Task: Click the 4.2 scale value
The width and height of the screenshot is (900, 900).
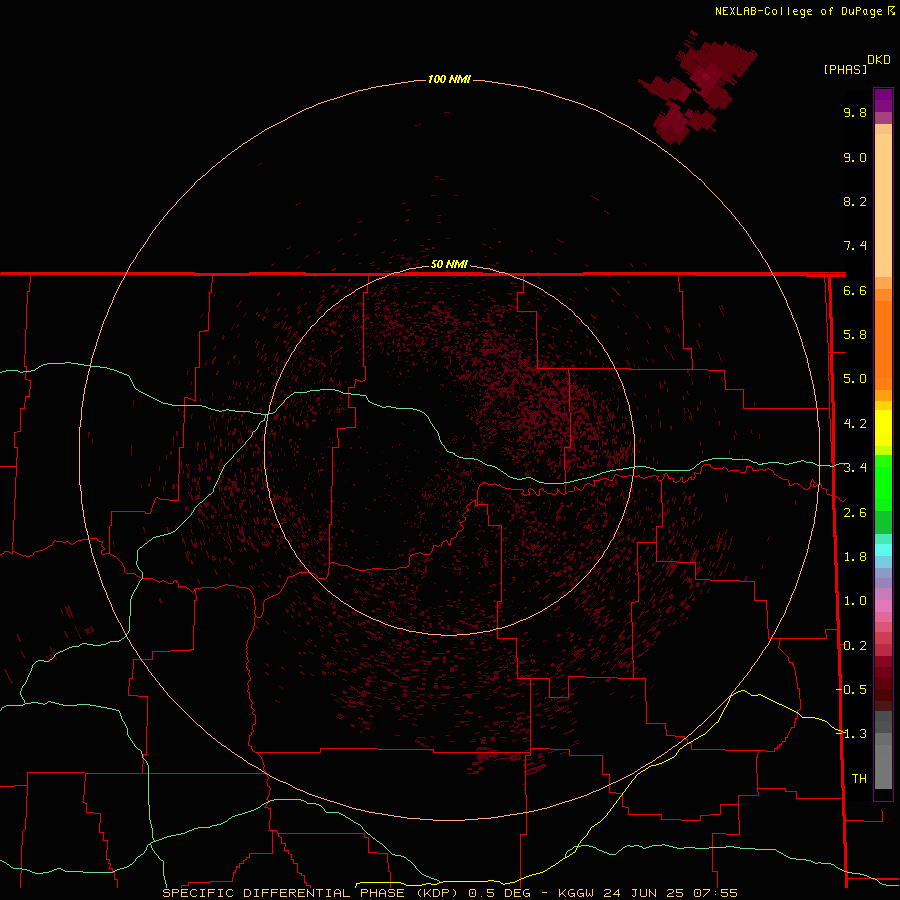Action: coord(855,424)
